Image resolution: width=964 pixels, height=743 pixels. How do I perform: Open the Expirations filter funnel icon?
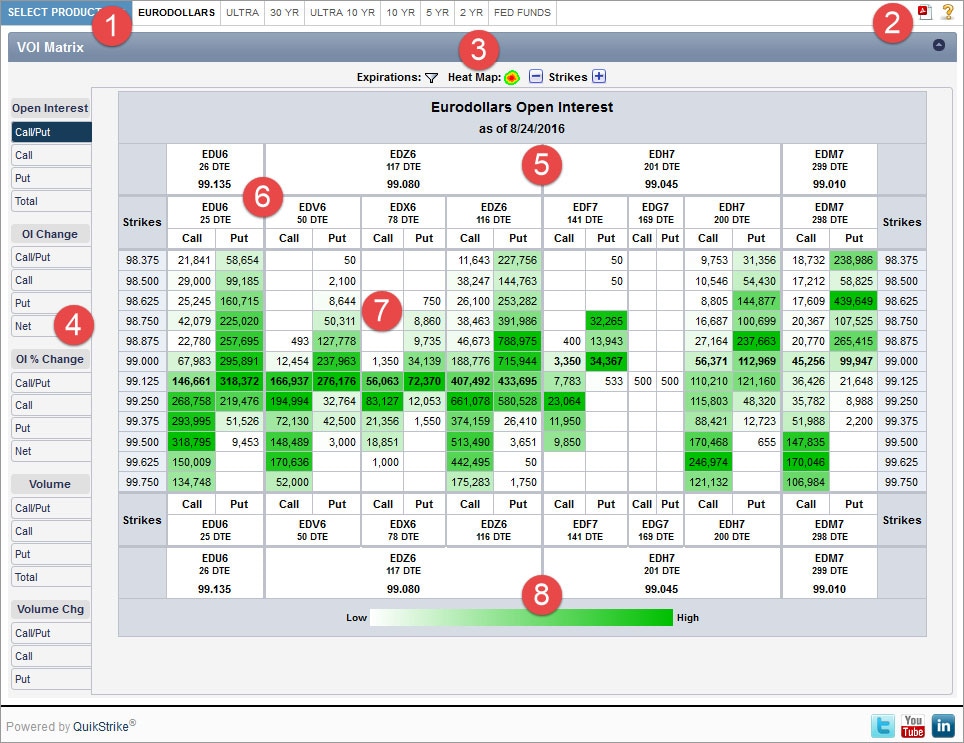pyautogui.click(x=431, y=77)
